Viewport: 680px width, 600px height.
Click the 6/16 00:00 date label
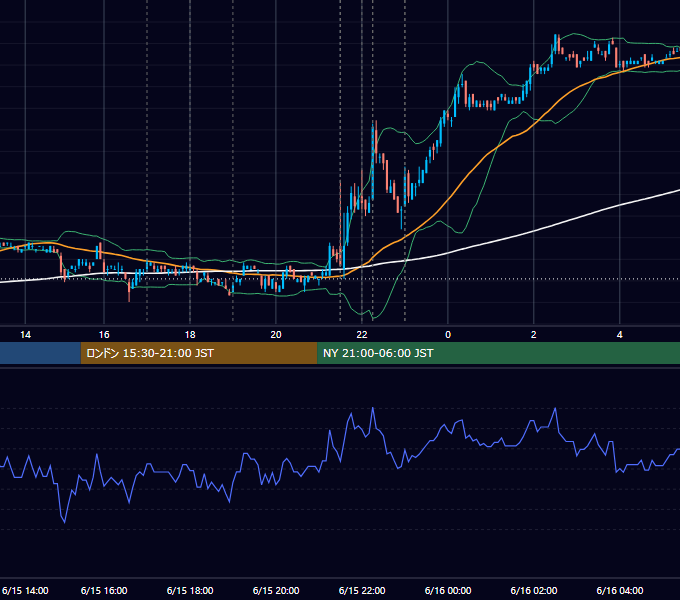tap(448, 590)
